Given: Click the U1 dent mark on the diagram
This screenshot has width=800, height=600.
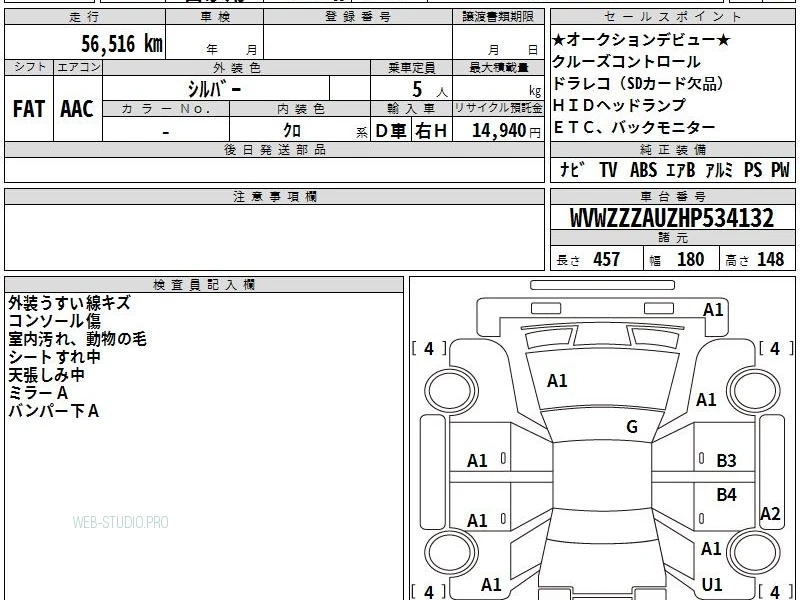Looking at the screenshot, I should pyautogui.click(x=712, y=585).
